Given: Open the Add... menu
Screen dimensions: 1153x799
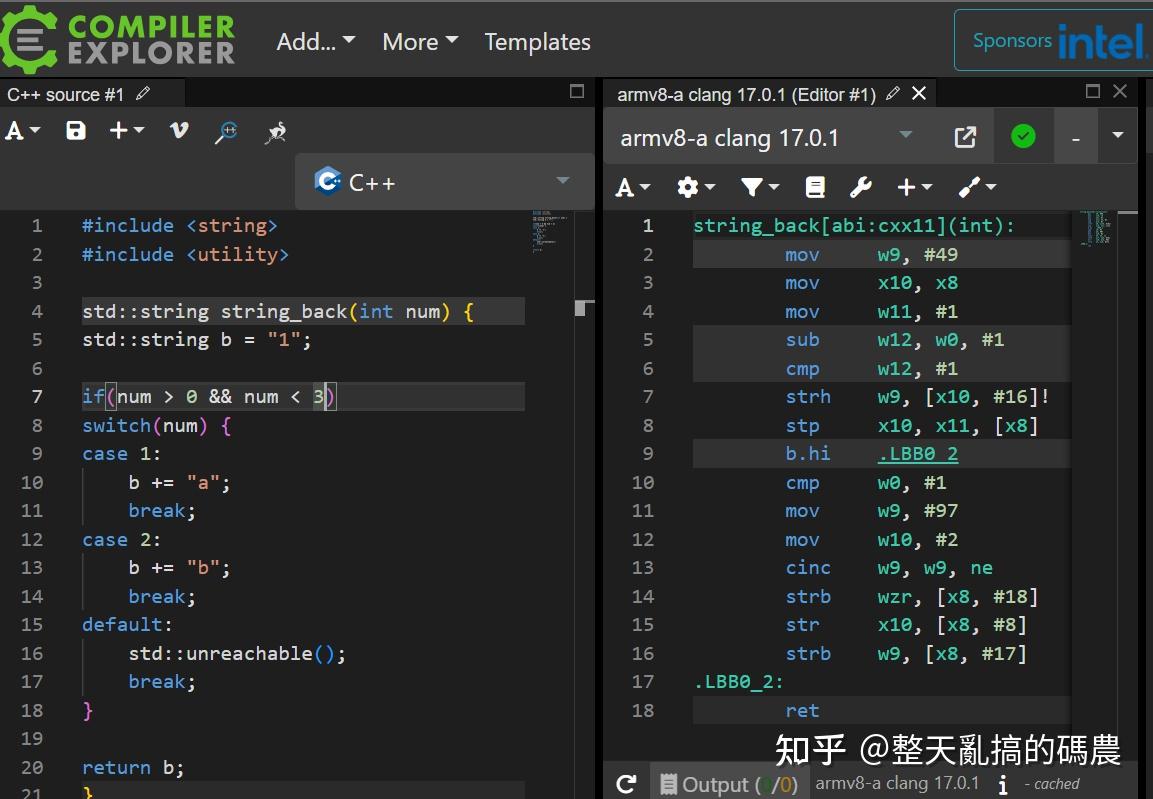Looking at the screenshot, I should 315,42.
